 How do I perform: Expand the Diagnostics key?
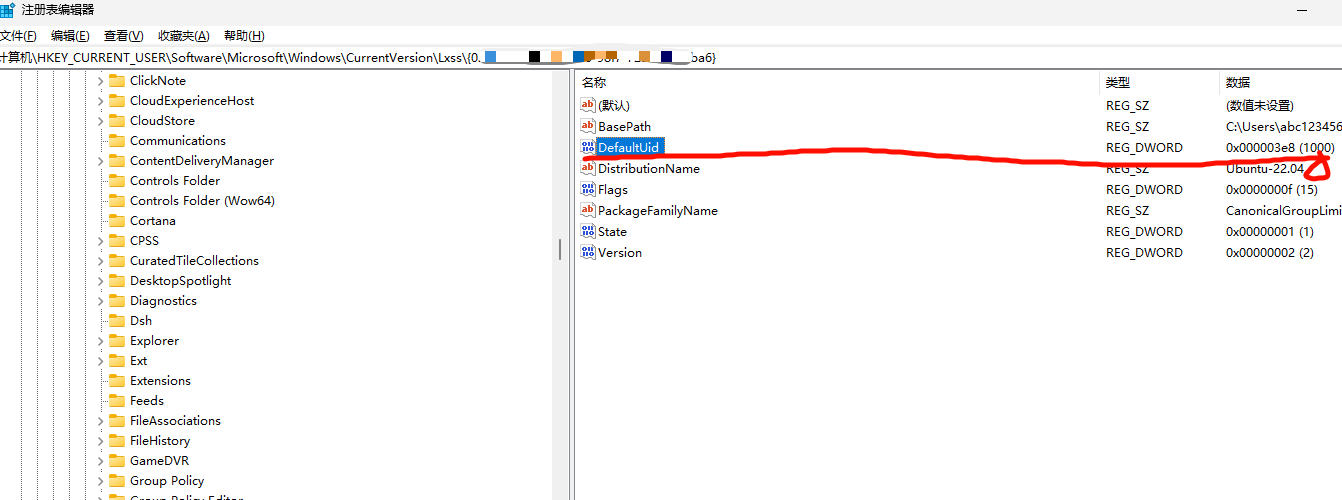click(x=100, y=301)
